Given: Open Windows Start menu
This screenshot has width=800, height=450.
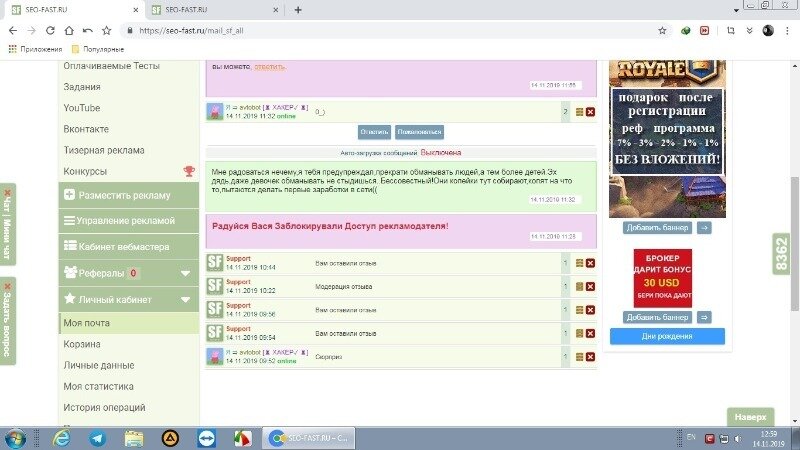Looking at the screenshot, I should point(15,439).
